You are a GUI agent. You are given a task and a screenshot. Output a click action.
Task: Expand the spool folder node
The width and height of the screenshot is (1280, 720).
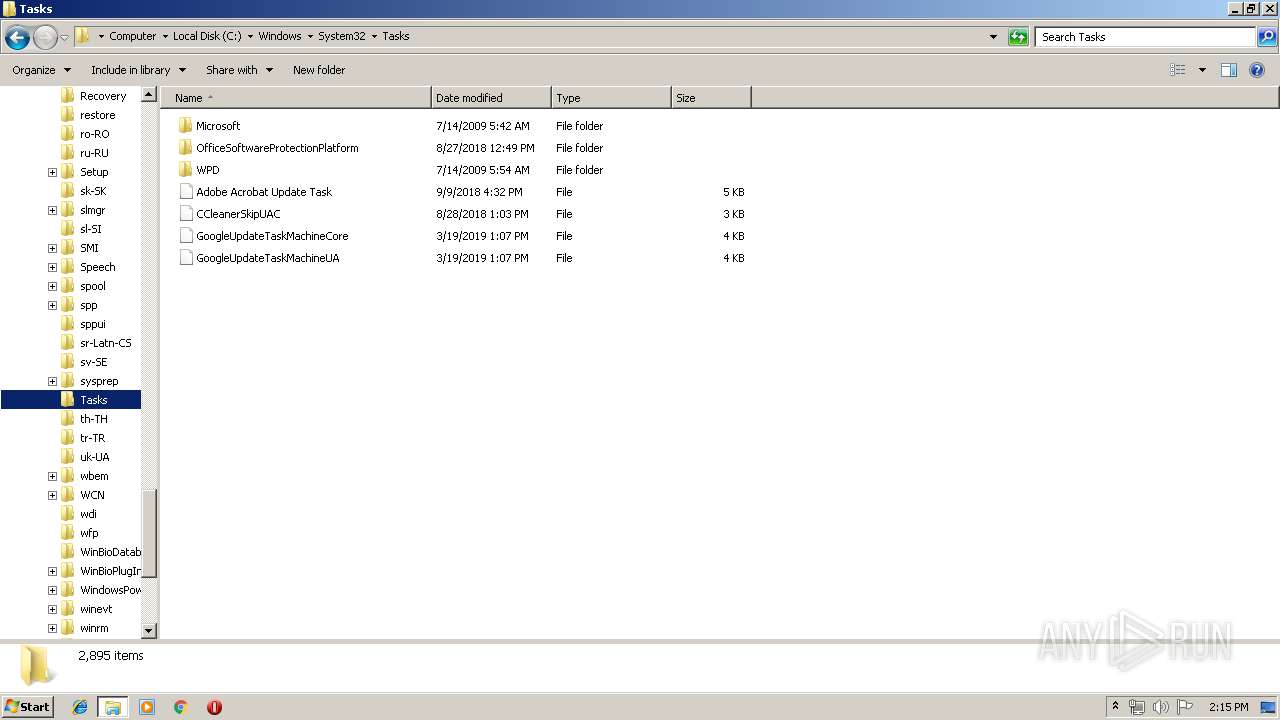(x=52, y=286)
